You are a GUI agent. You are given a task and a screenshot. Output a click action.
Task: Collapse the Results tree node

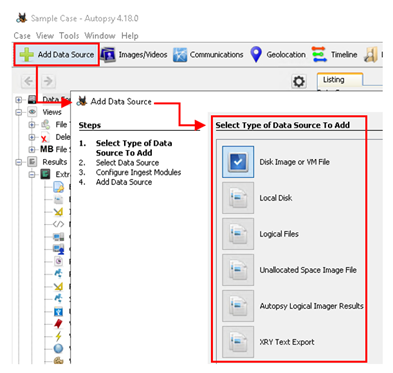pyautogui.click(x=19, y=162)
